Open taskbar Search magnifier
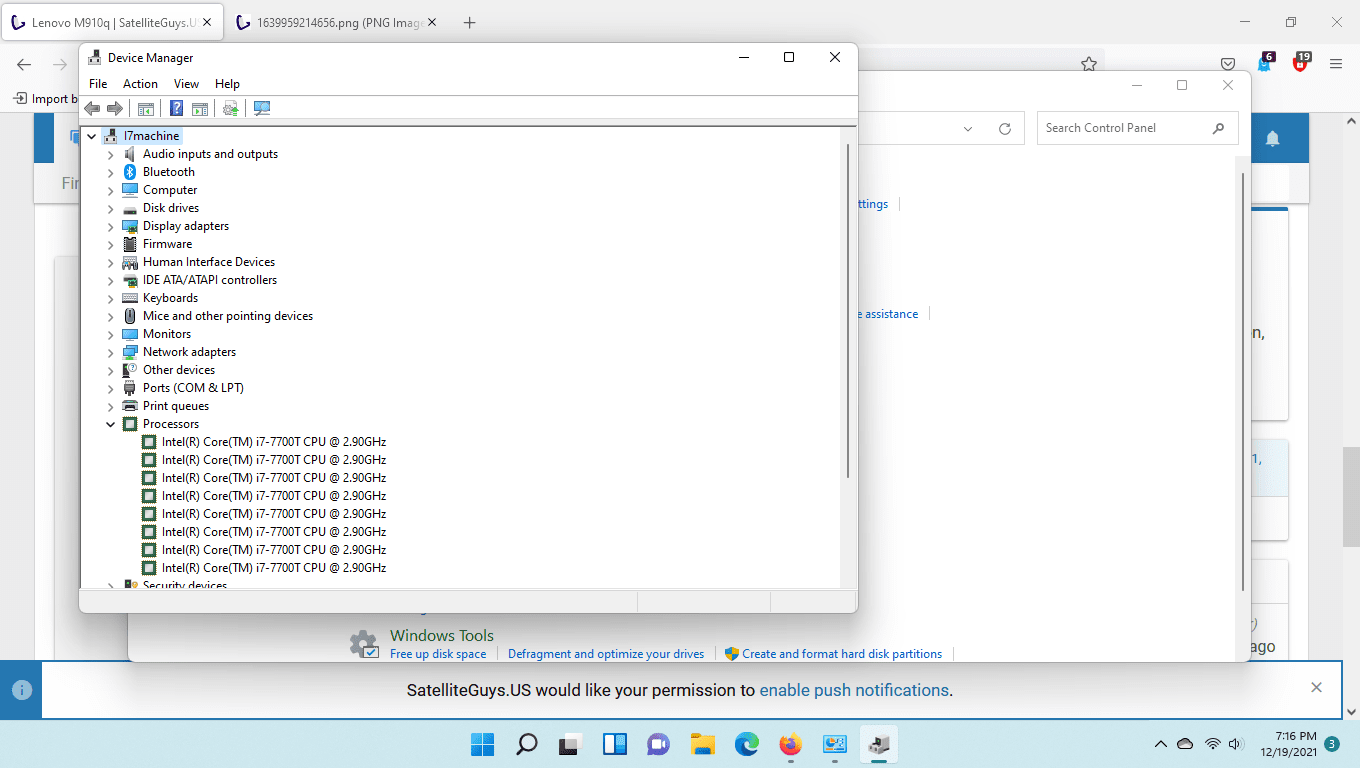The height and width of the screenshot is (768, 1360). (526, 744)
